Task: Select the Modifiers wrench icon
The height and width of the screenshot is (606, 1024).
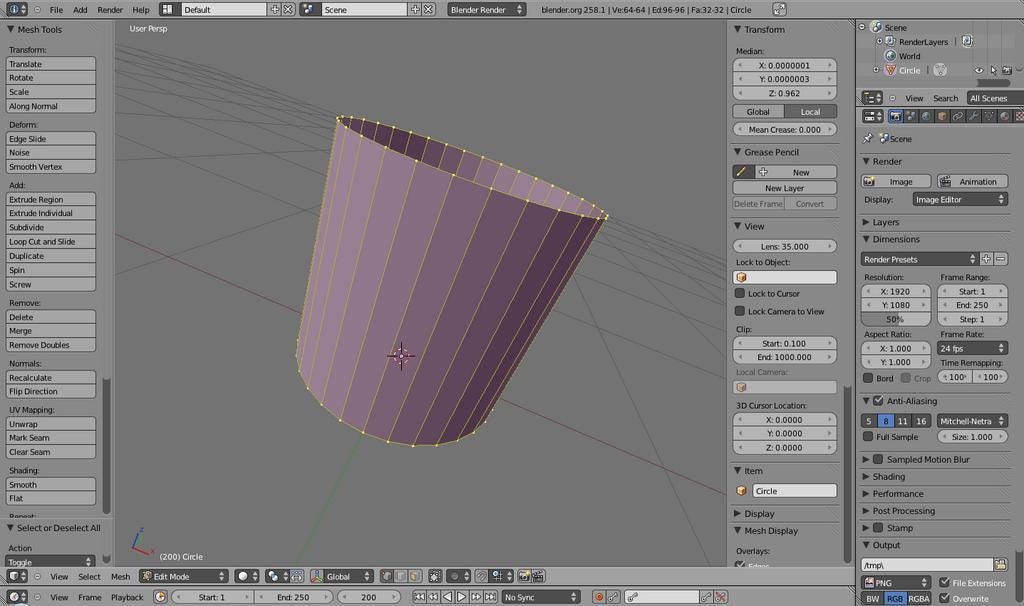Action: point(973,117)
